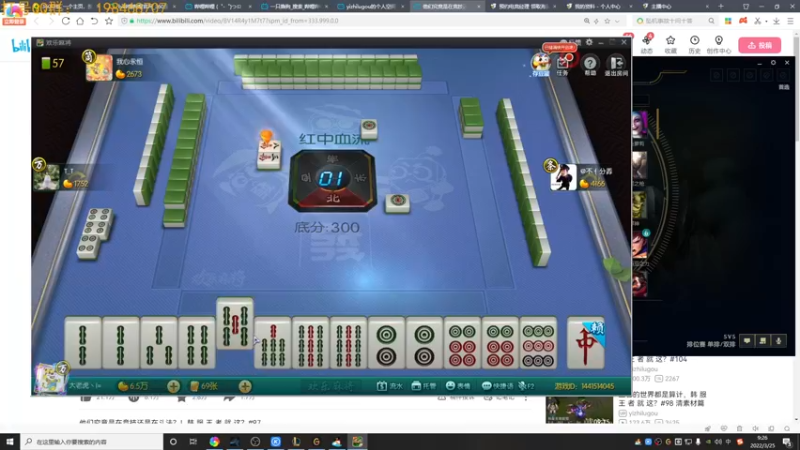
Task: Open the 流水 score record button
Action: coord(390,386)
